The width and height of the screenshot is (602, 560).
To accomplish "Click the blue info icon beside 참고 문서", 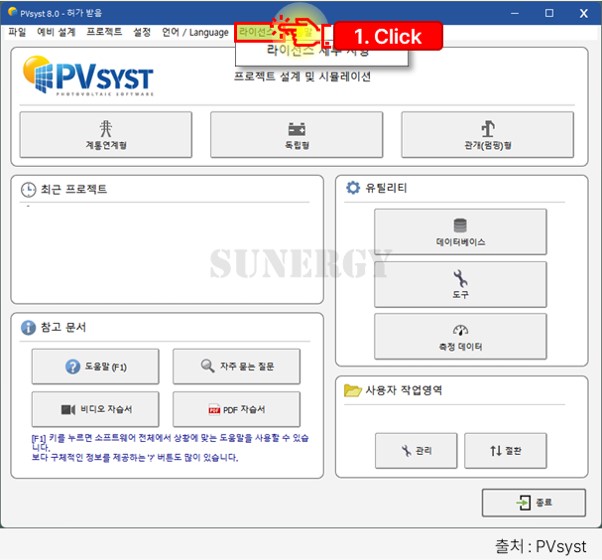I will click(x=28, y=327).
